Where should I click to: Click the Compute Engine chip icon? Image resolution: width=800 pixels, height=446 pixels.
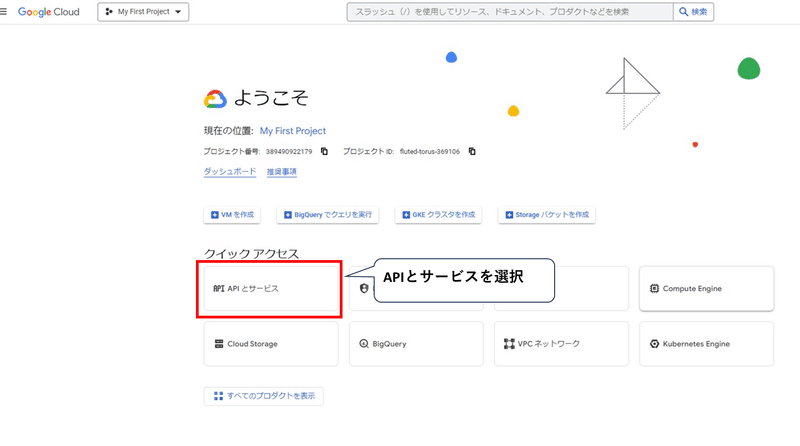click(x=655, y=288)
